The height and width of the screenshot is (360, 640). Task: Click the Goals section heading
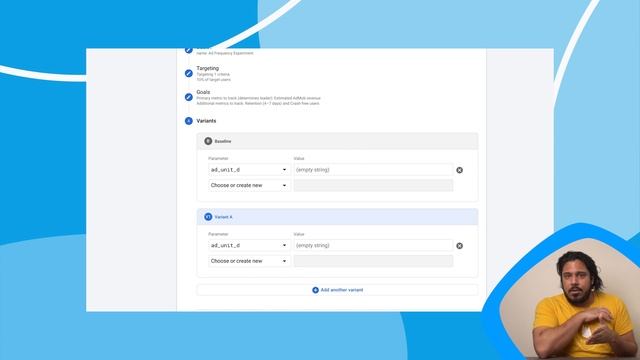coord(203,92)
